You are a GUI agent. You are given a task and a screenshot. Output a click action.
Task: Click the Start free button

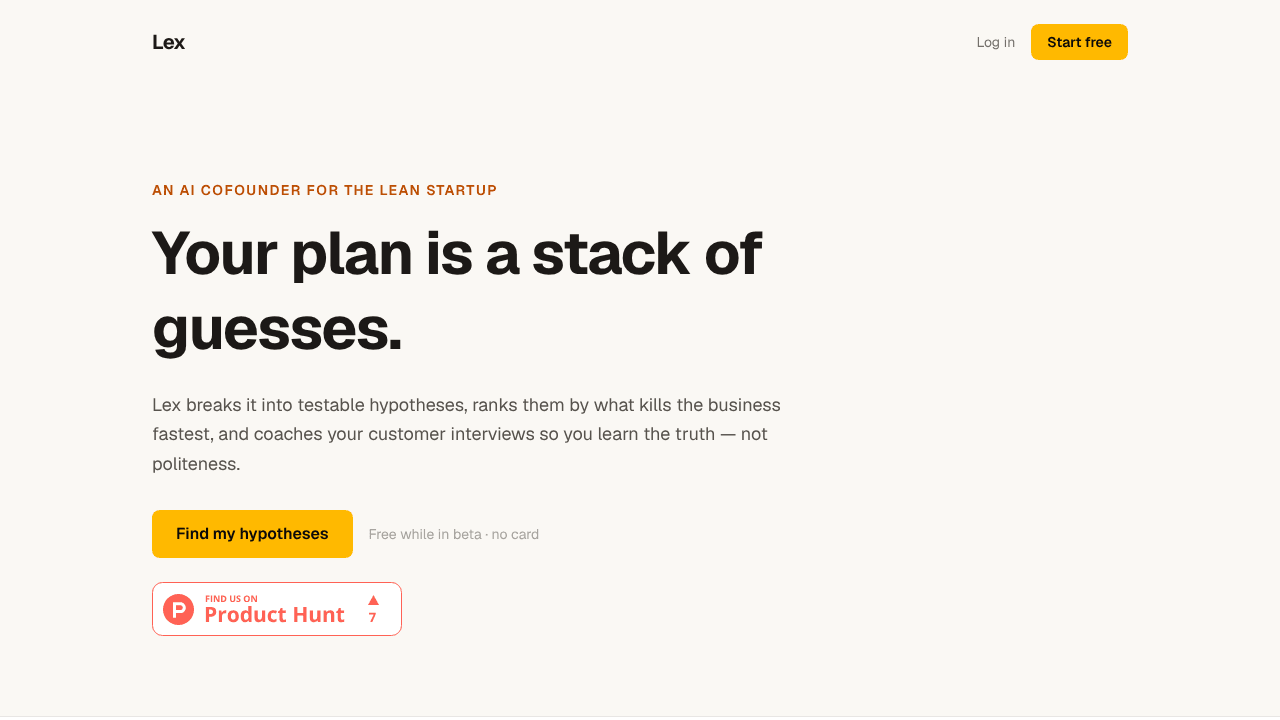click(1079, 42)
